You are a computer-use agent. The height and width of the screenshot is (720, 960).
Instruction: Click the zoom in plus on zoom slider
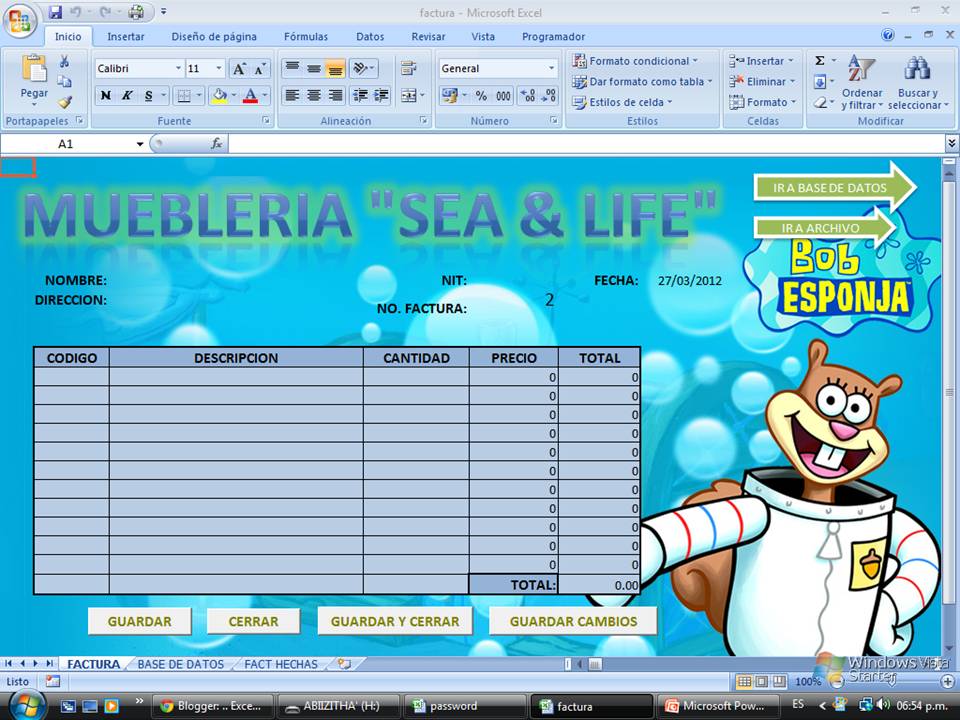pyautogui.click(x=948, y=681)
